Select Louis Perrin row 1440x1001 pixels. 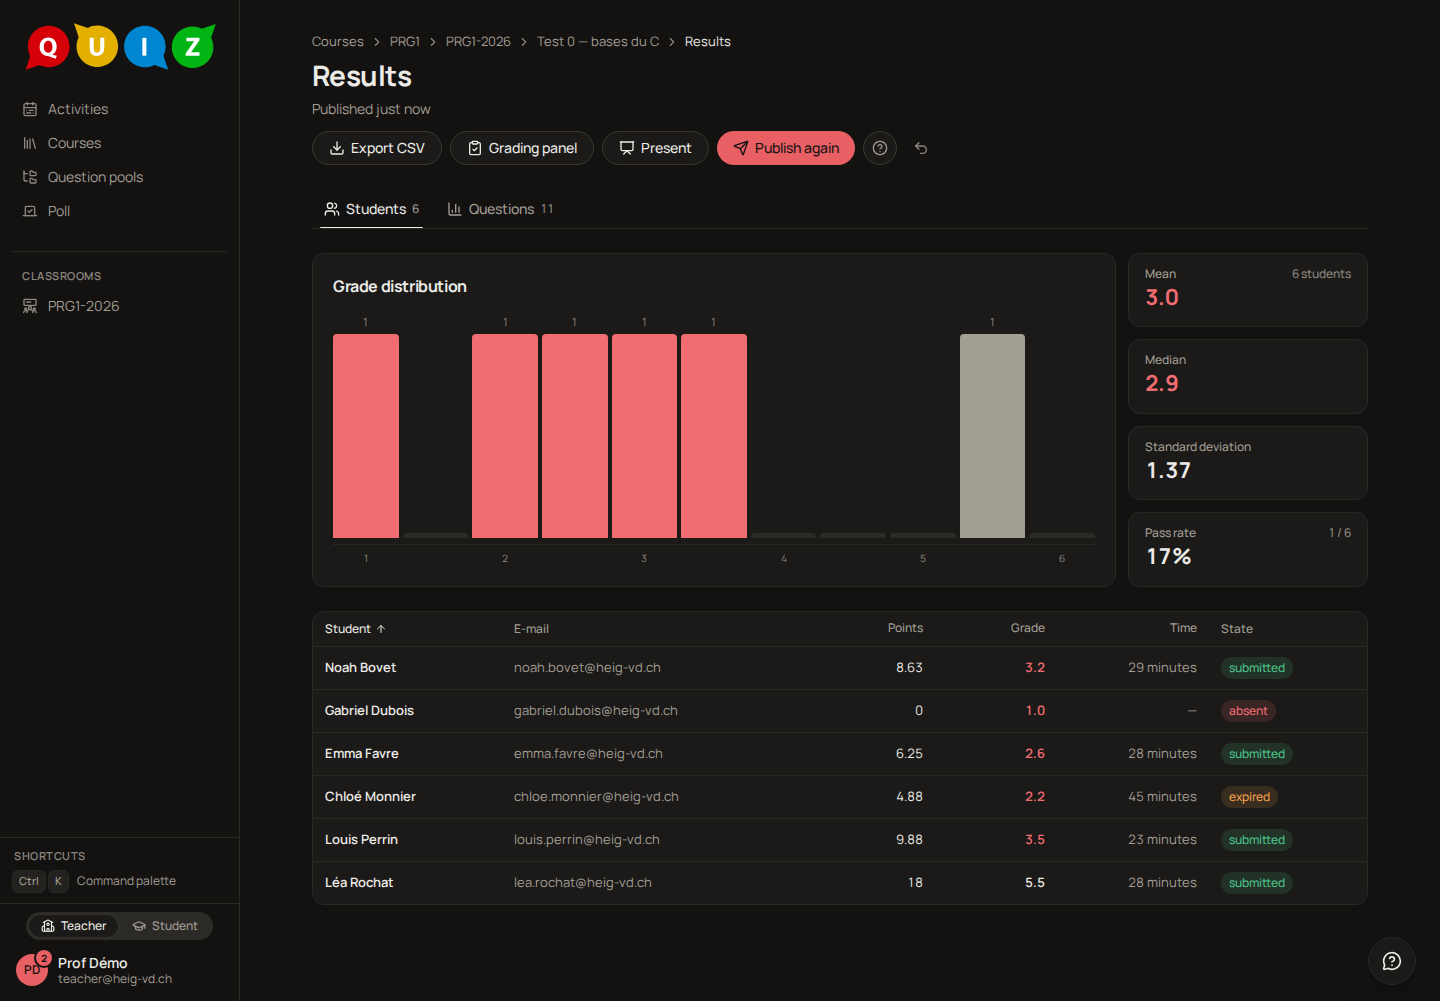(840, 840)
